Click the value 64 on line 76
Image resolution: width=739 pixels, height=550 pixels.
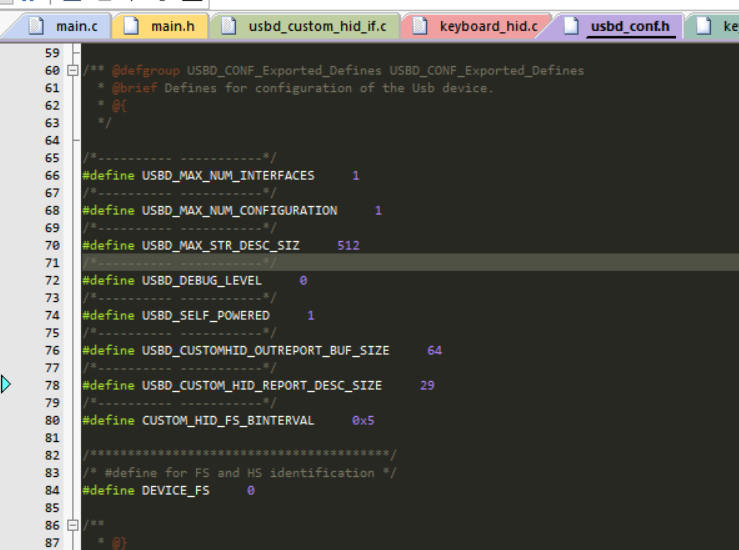click(435, 351)
